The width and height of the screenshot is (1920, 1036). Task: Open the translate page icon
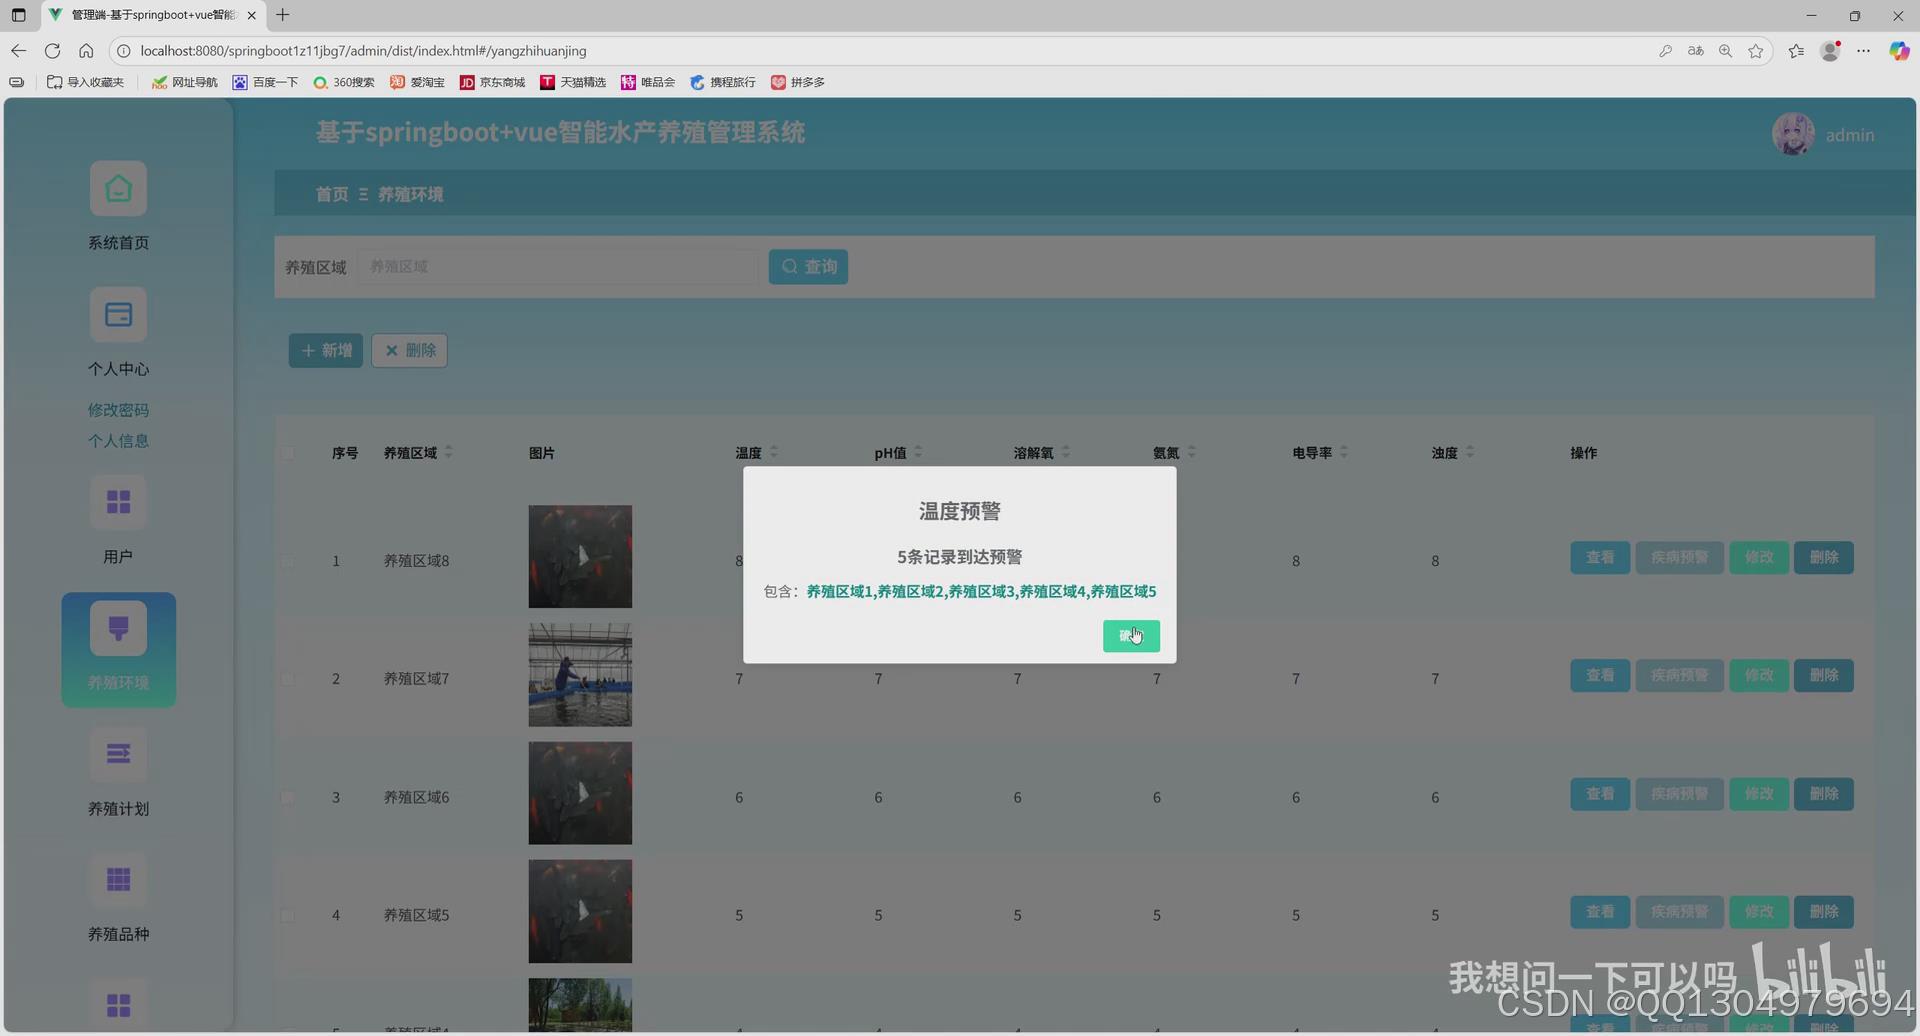coord(1696,51)
